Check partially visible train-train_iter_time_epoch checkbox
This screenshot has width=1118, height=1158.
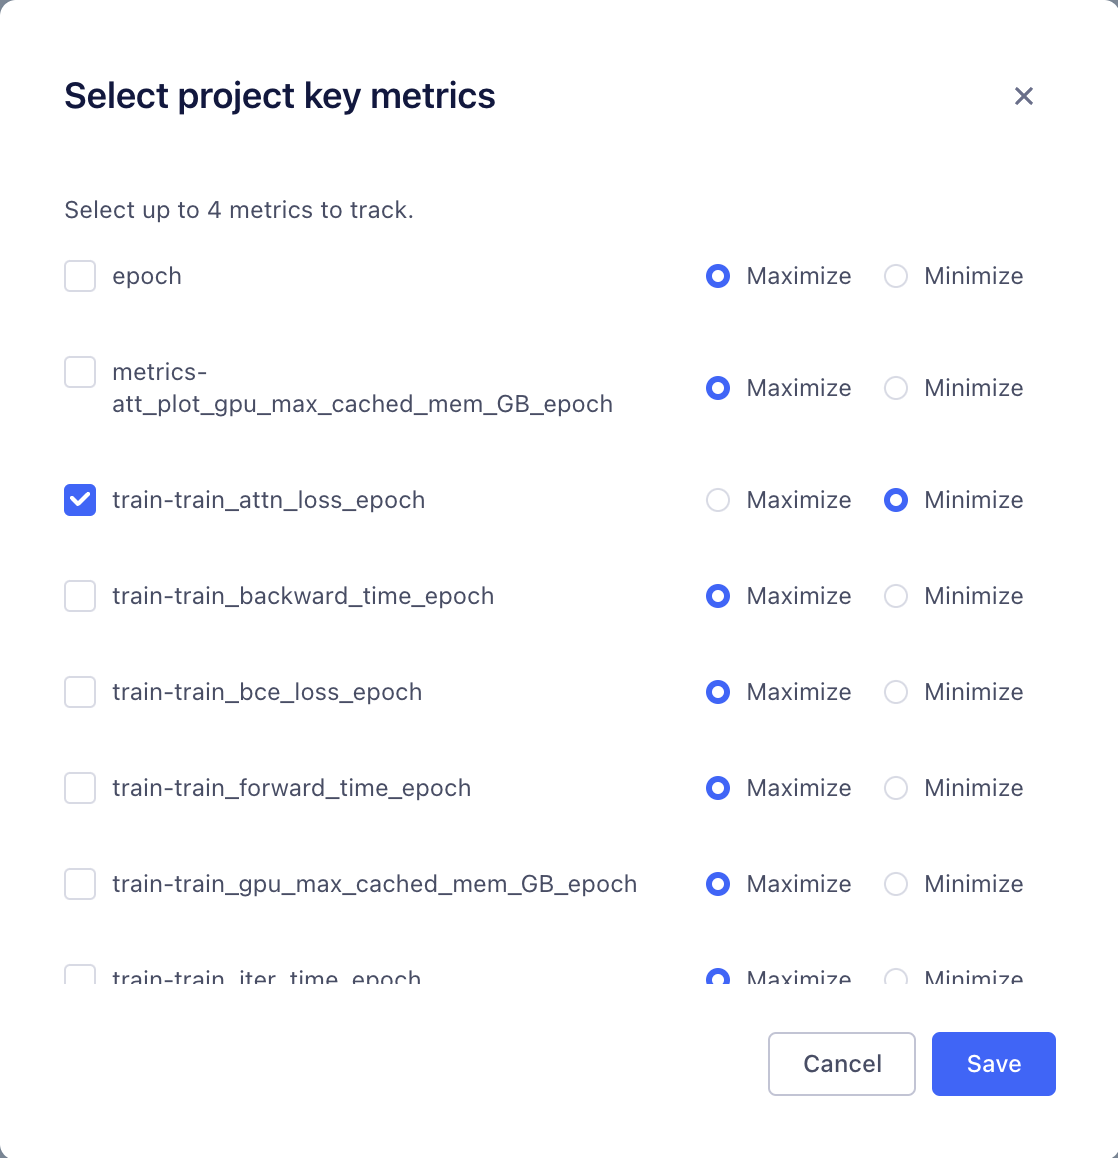[80, 974]
